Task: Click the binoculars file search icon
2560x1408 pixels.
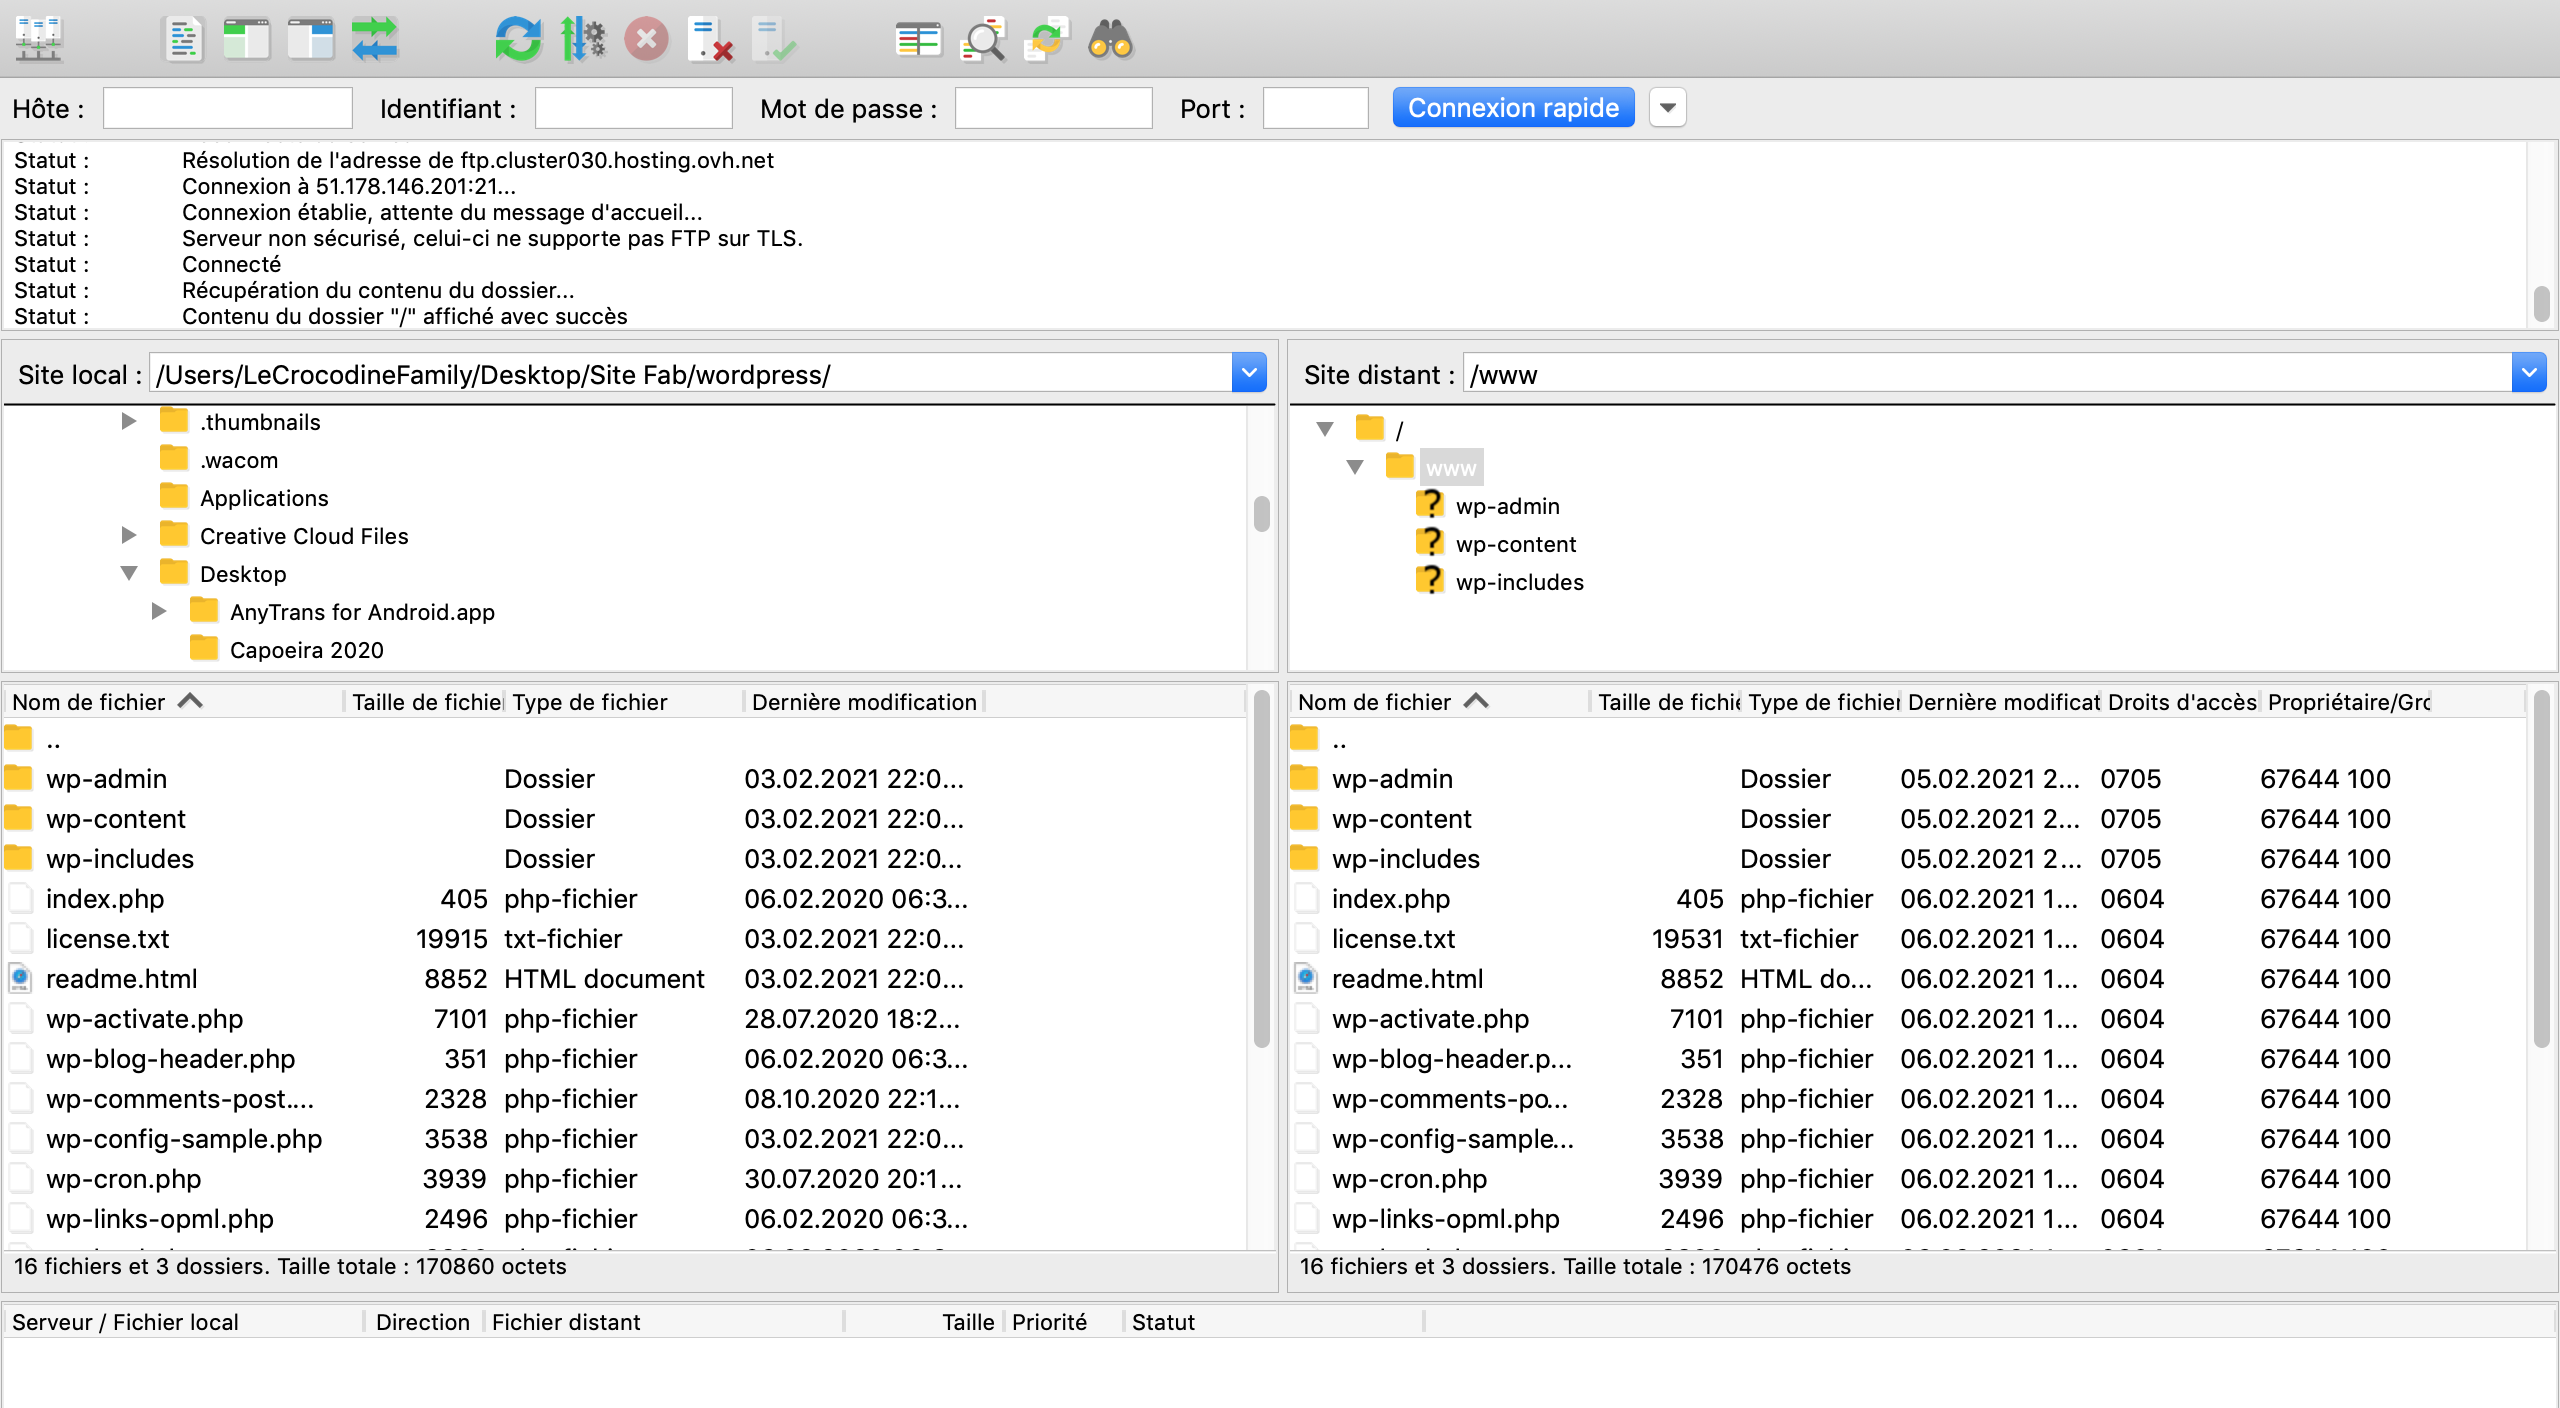Action: pyautogui.click(x=1110, y=40)
